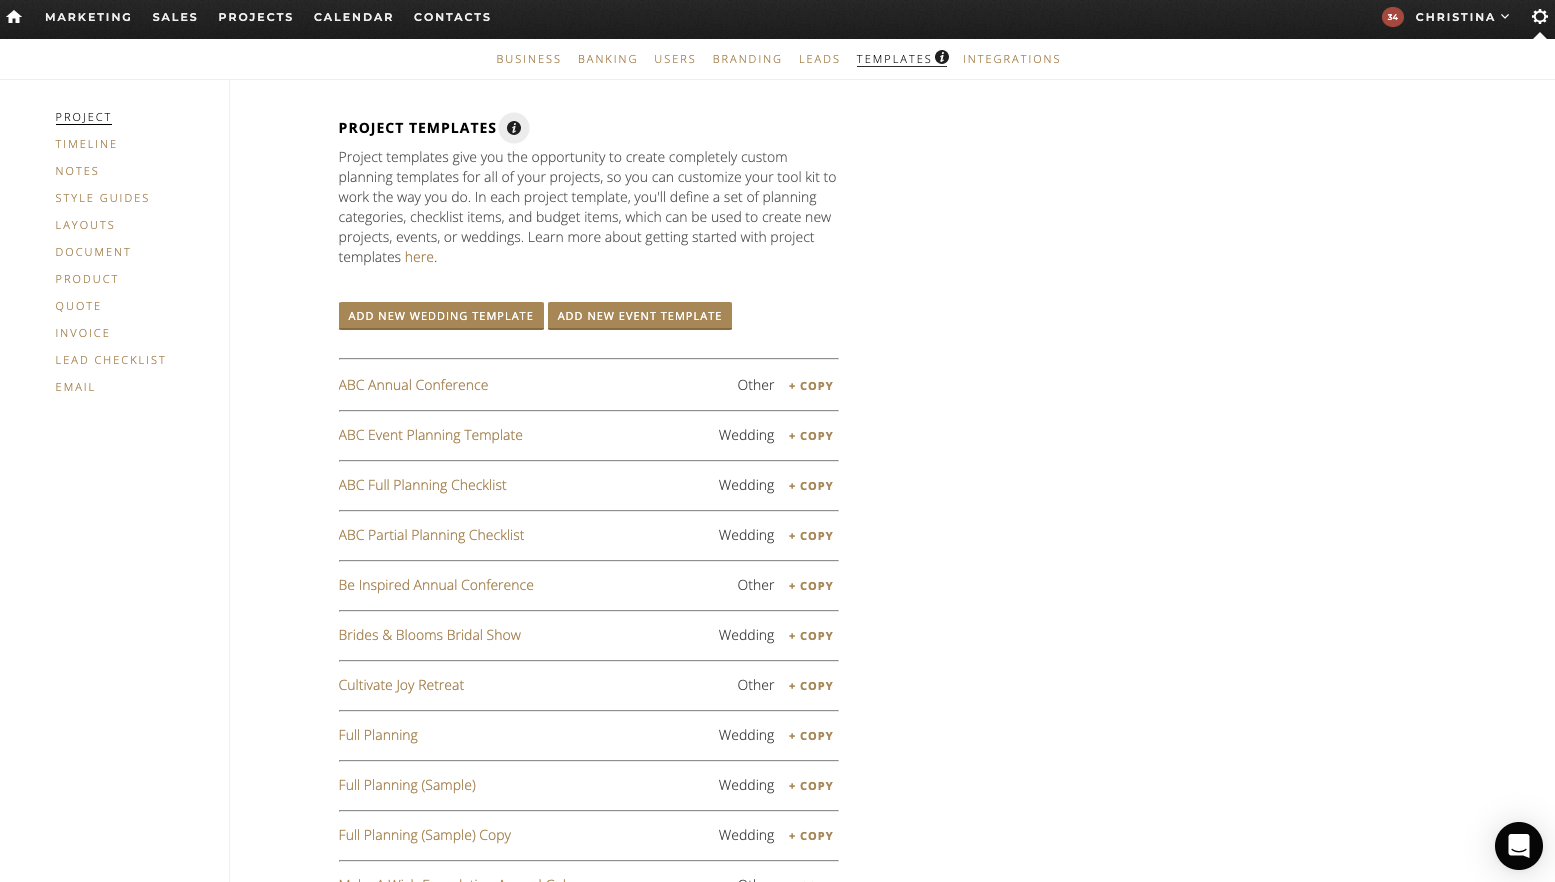Copy the ABC Full Planning Checklist template

(x=810, y=486)
